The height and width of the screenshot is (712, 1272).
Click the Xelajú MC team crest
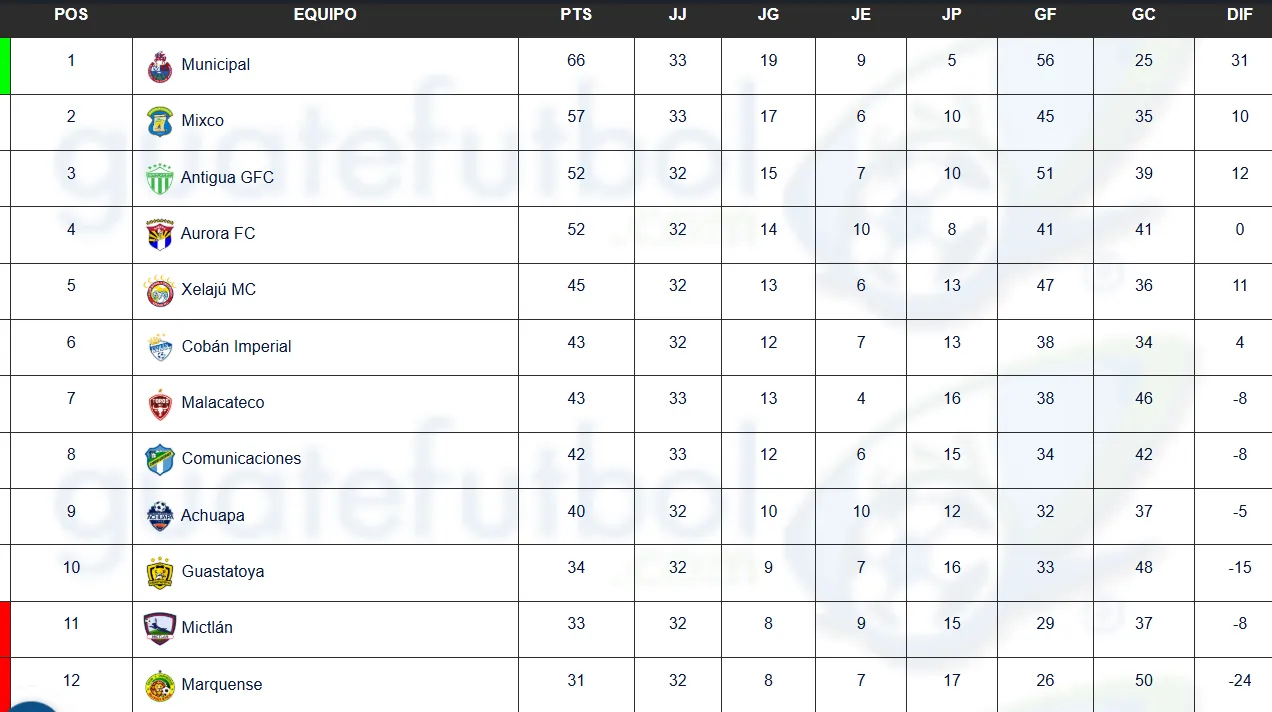click(x=160, y=290)
